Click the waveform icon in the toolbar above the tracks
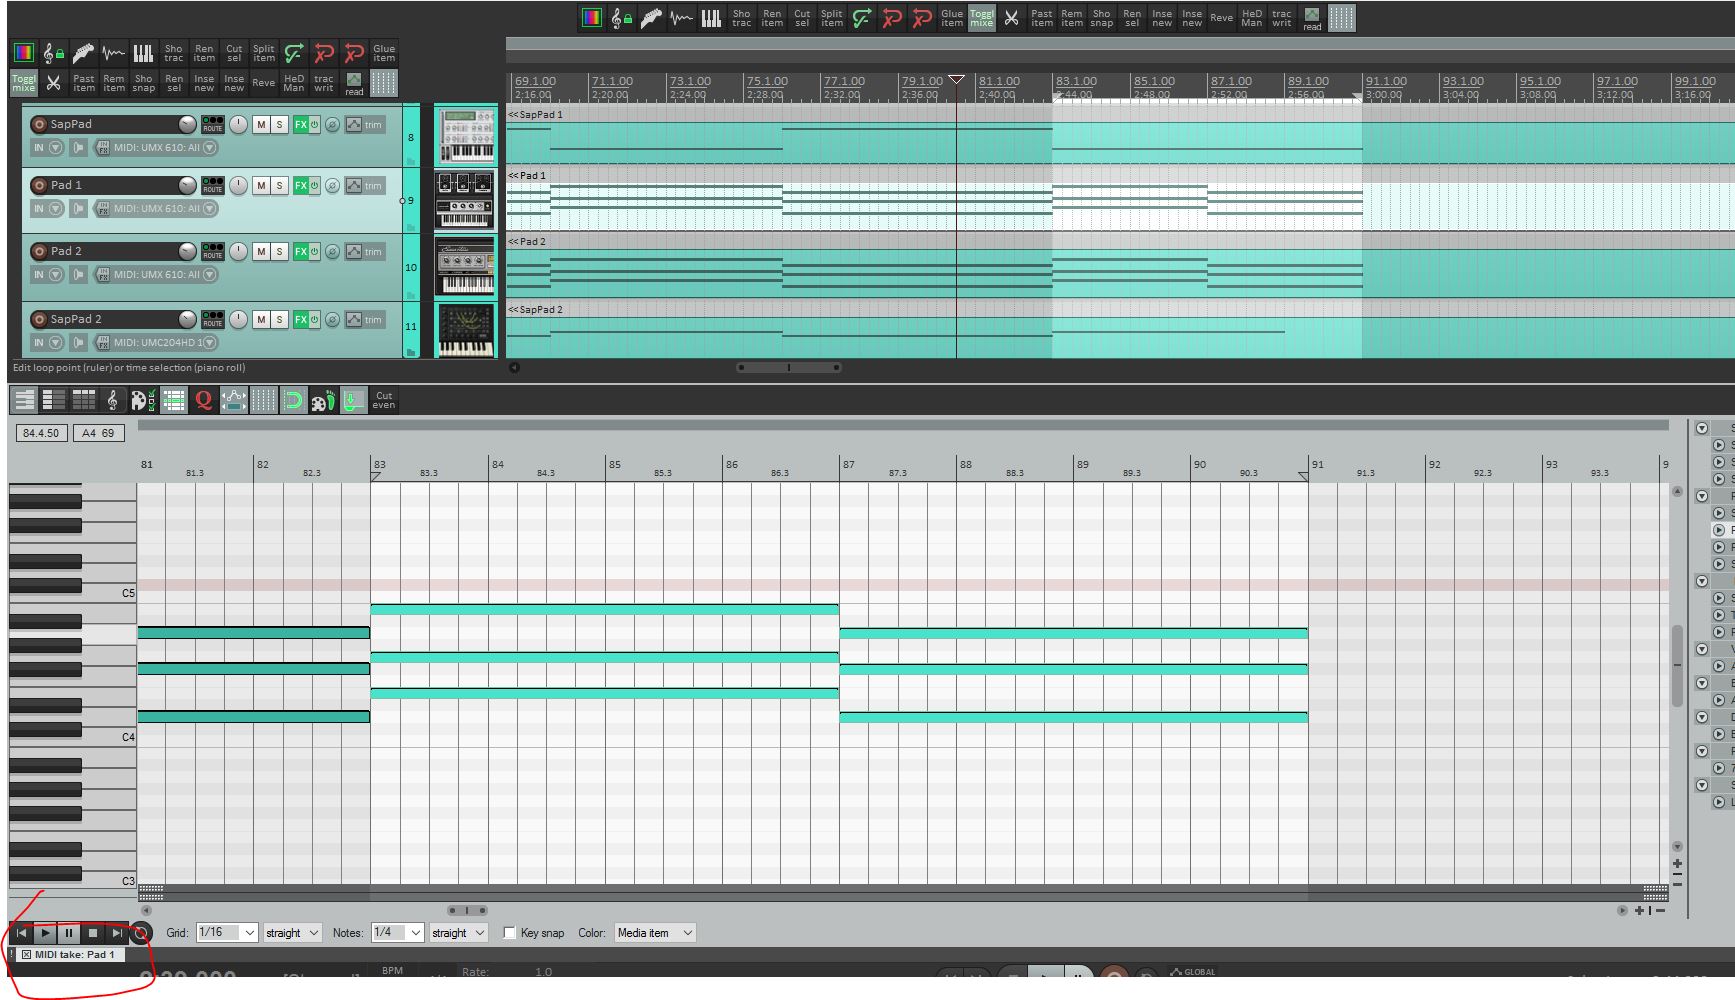Screen dimensions: 1735x1000 click(114, 53)
